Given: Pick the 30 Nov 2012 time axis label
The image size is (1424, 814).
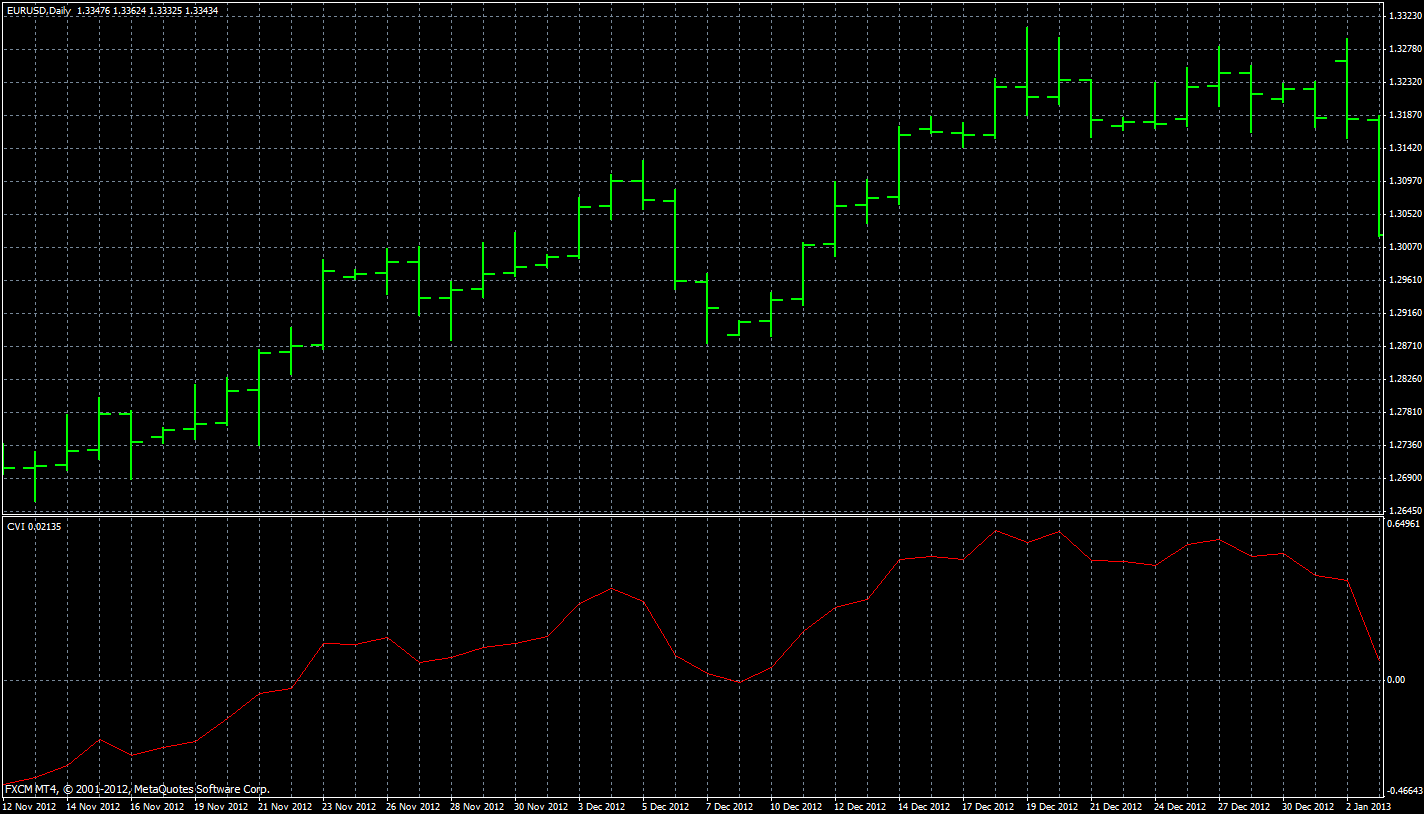Looking at the screenshot, I should click(x=541, y=806).
